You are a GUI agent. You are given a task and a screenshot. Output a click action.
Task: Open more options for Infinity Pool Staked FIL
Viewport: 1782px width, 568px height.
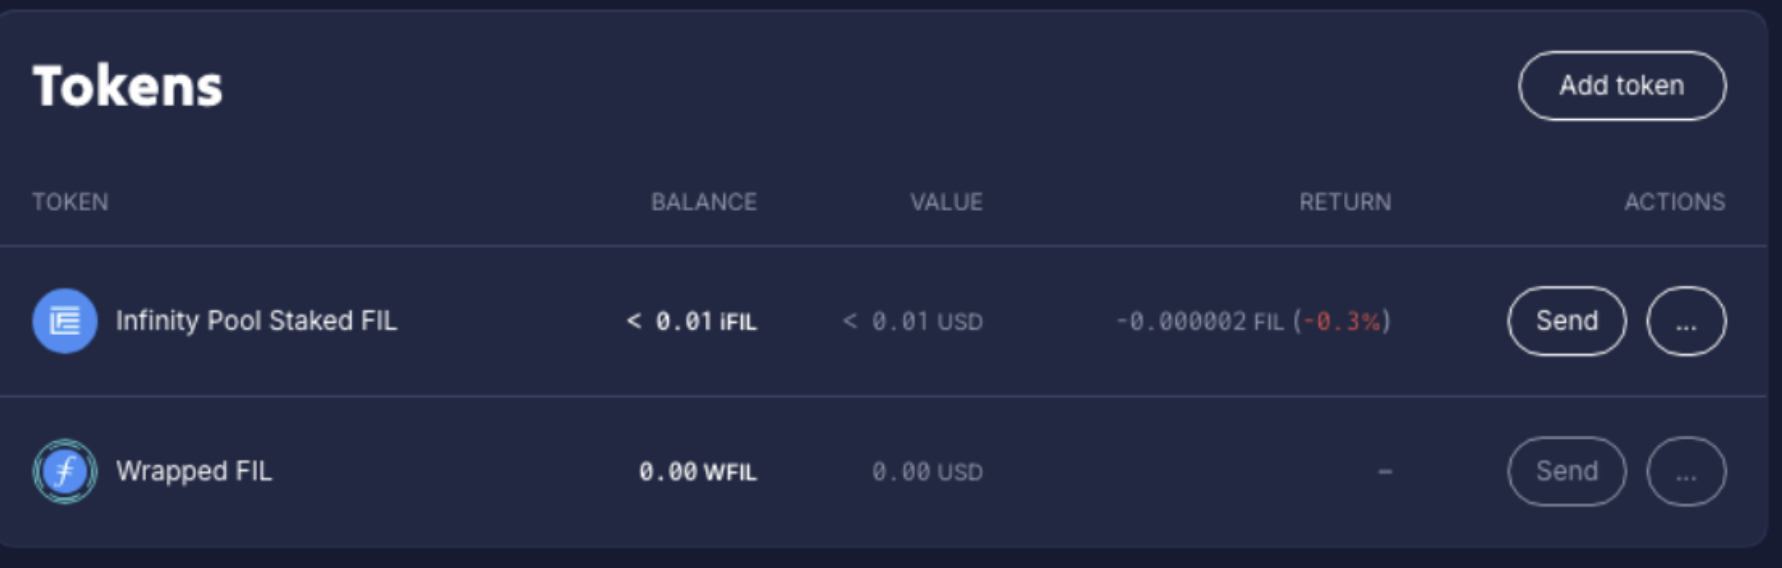click(x=1686, y=321)
